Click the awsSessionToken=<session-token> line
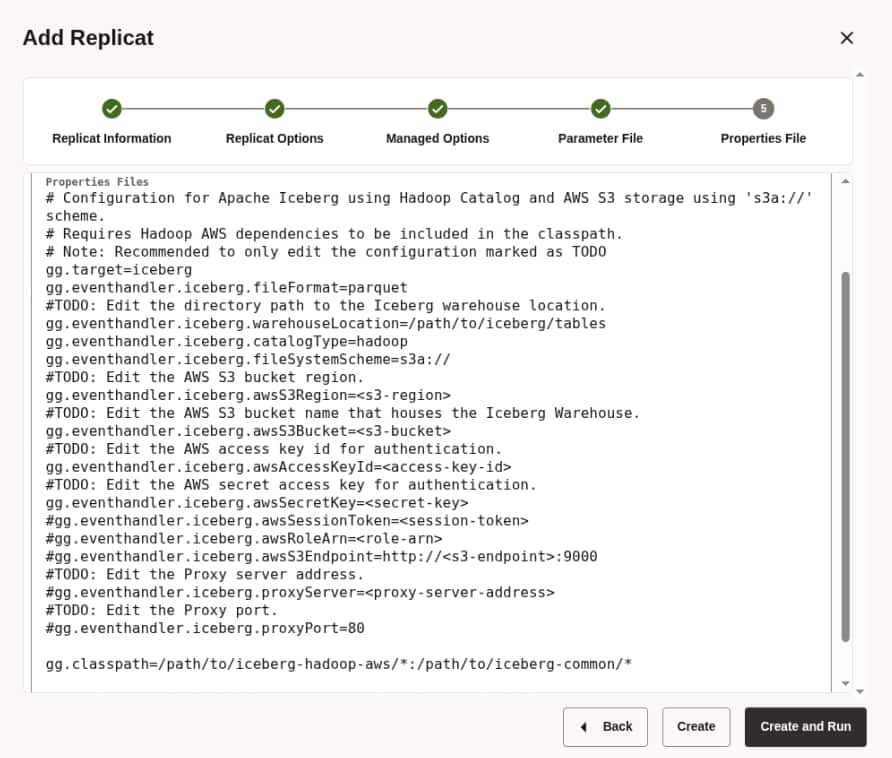 pyautogui.click(x=287, y=521)
